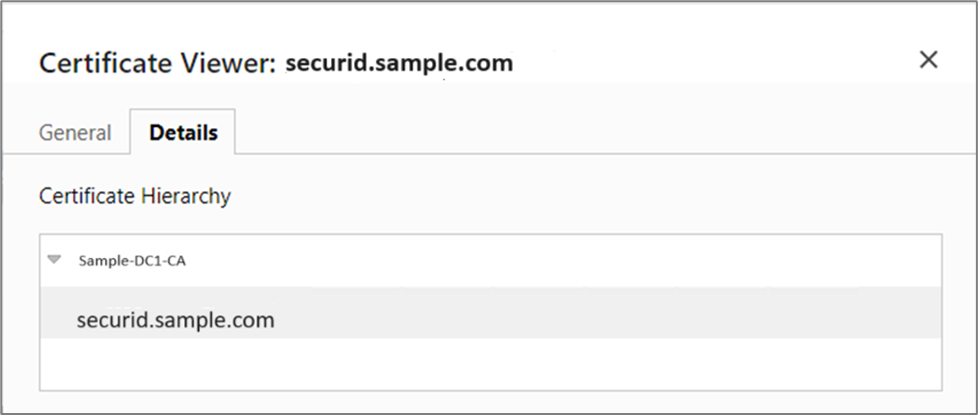Select the Details tab
This screenshot has width=978, height=415.
point(183,133)
